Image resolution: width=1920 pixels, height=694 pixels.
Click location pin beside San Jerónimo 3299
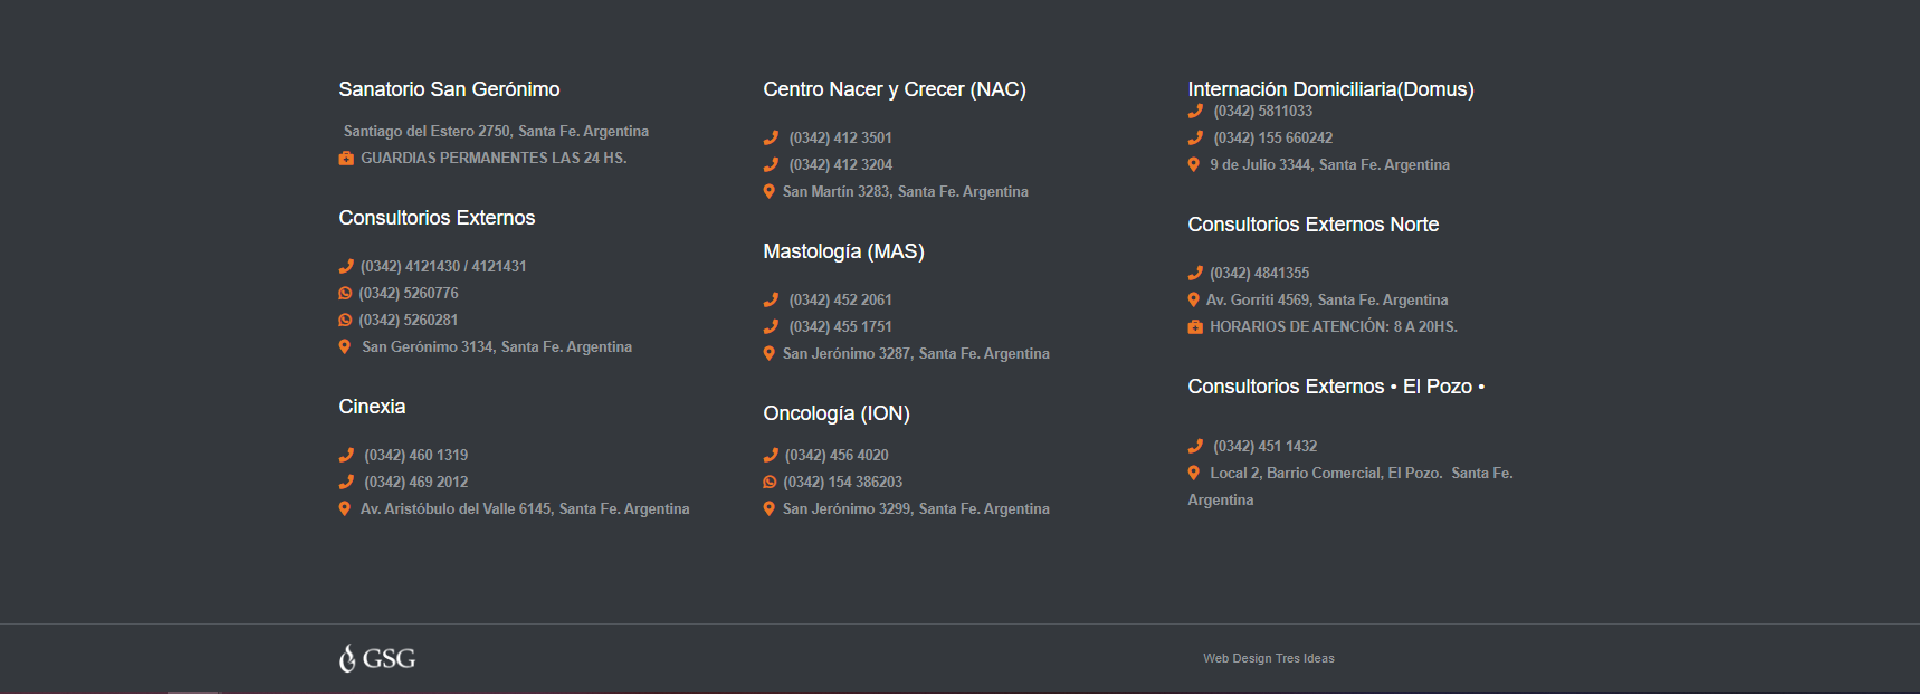769,509
